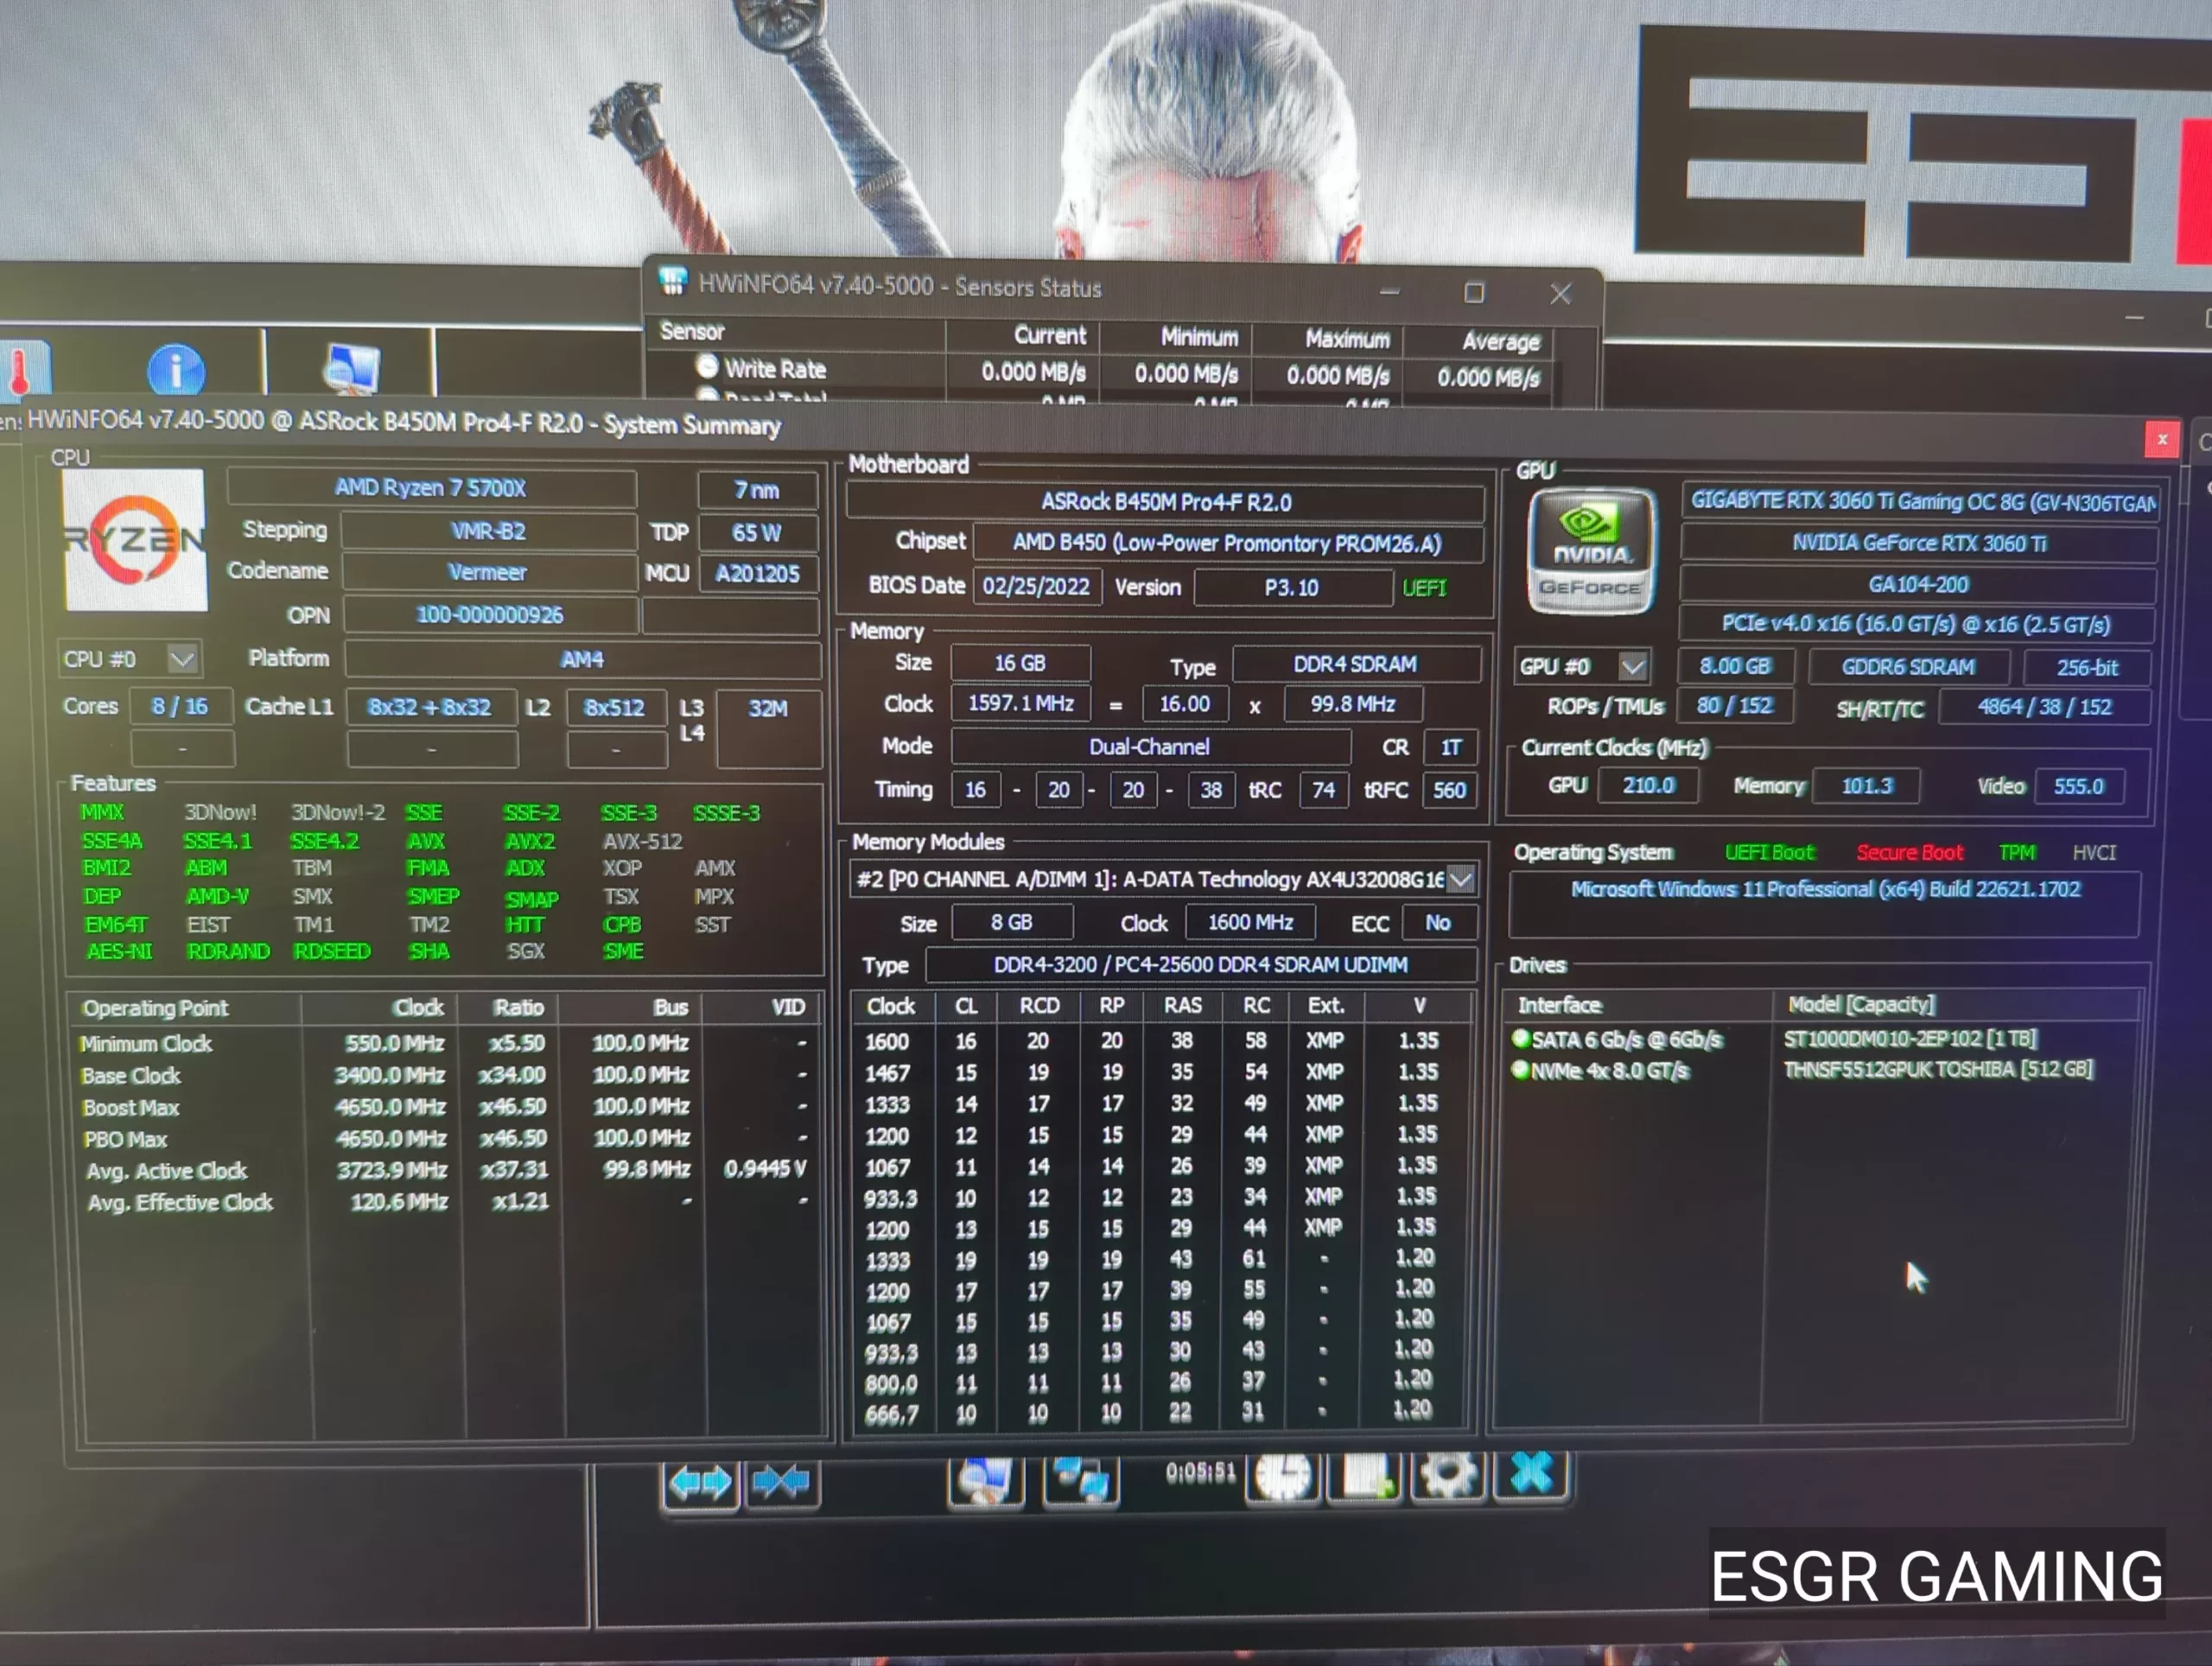
Task: Select the THNSF5512GPUK TOSHIBA drive
Action: point(1938,1069)
